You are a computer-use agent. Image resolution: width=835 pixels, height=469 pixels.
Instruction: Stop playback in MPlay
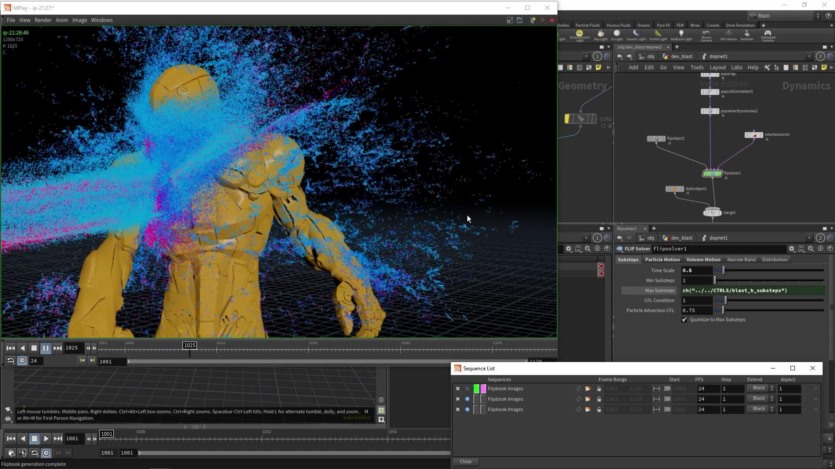(34, 348)
